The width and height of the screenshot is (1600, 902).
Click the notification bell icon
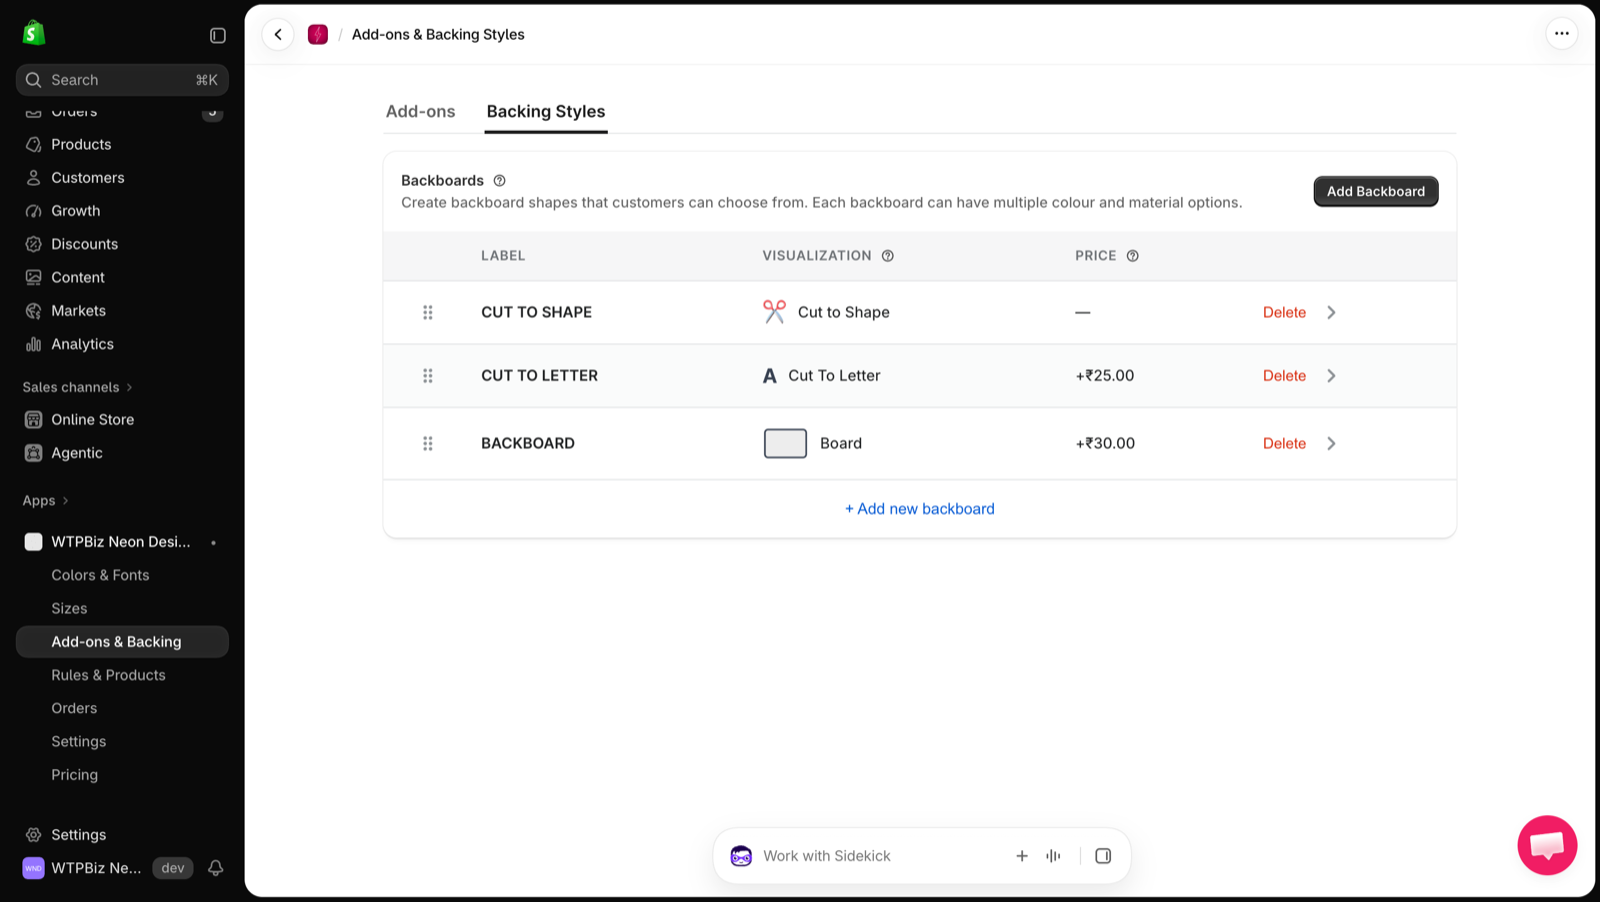pyautogui.click(x=215, y=868)
